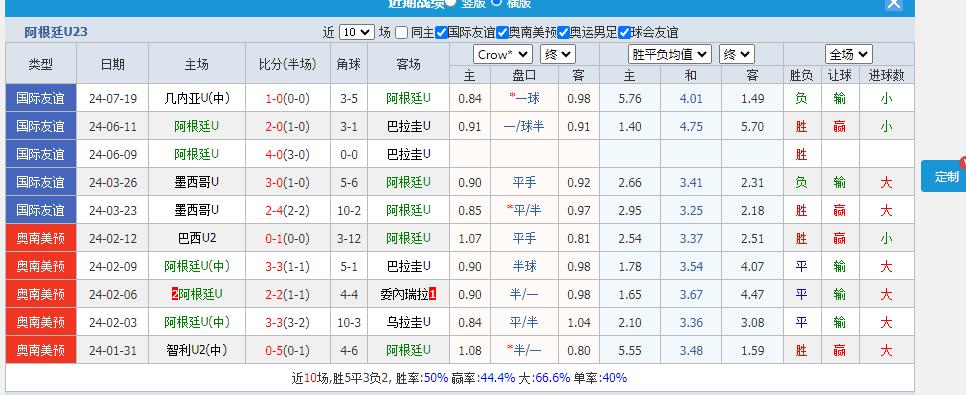Click the red card 1 badge beside 委内瑞拉

[432, 294]
